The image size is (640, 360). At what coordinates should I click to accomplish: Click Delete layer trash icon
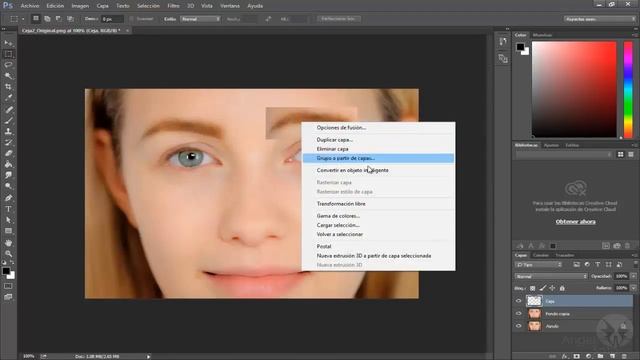click(x=624, y=356)
